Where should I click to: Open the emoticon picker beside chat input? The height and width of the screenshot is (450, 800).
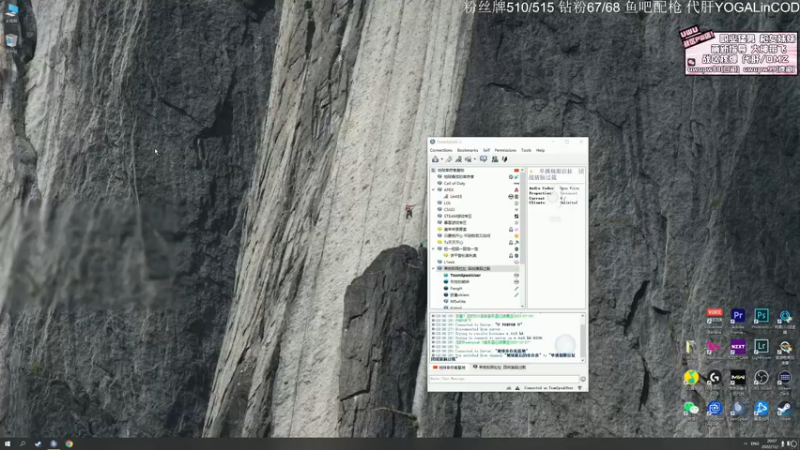583,379
